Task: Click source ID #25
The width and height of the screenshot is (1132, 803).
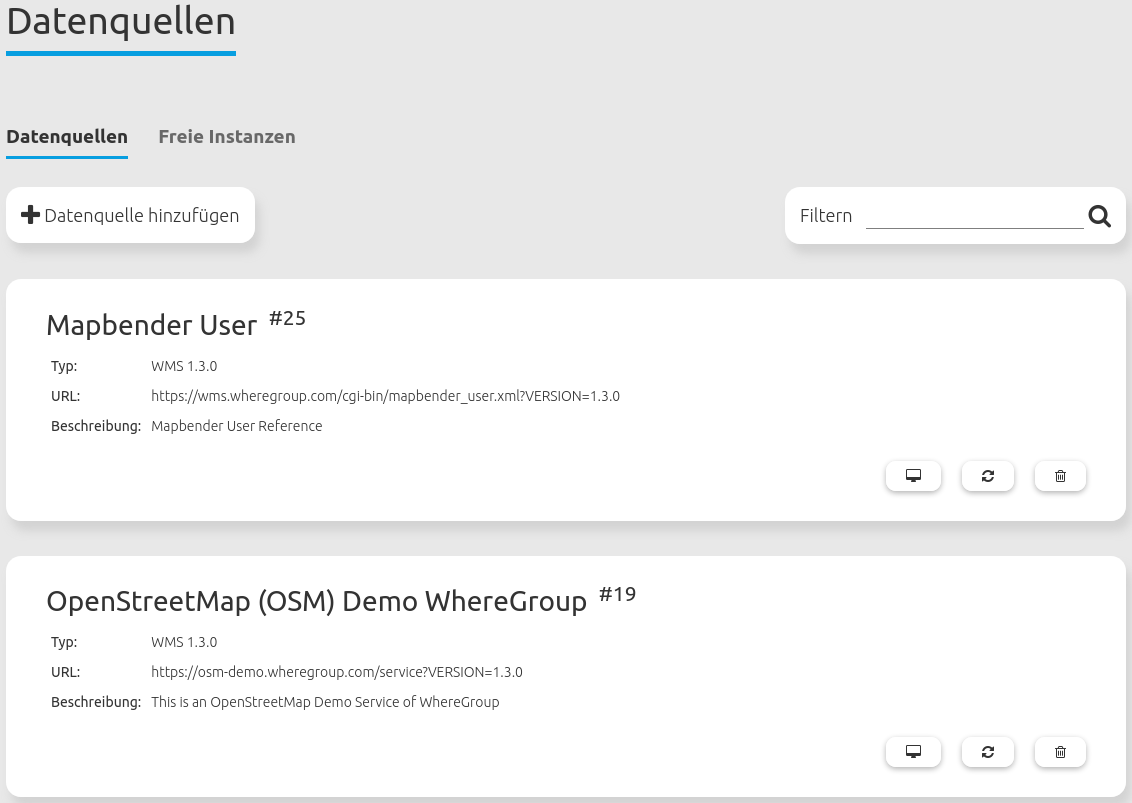Action: tap(287, 319)
